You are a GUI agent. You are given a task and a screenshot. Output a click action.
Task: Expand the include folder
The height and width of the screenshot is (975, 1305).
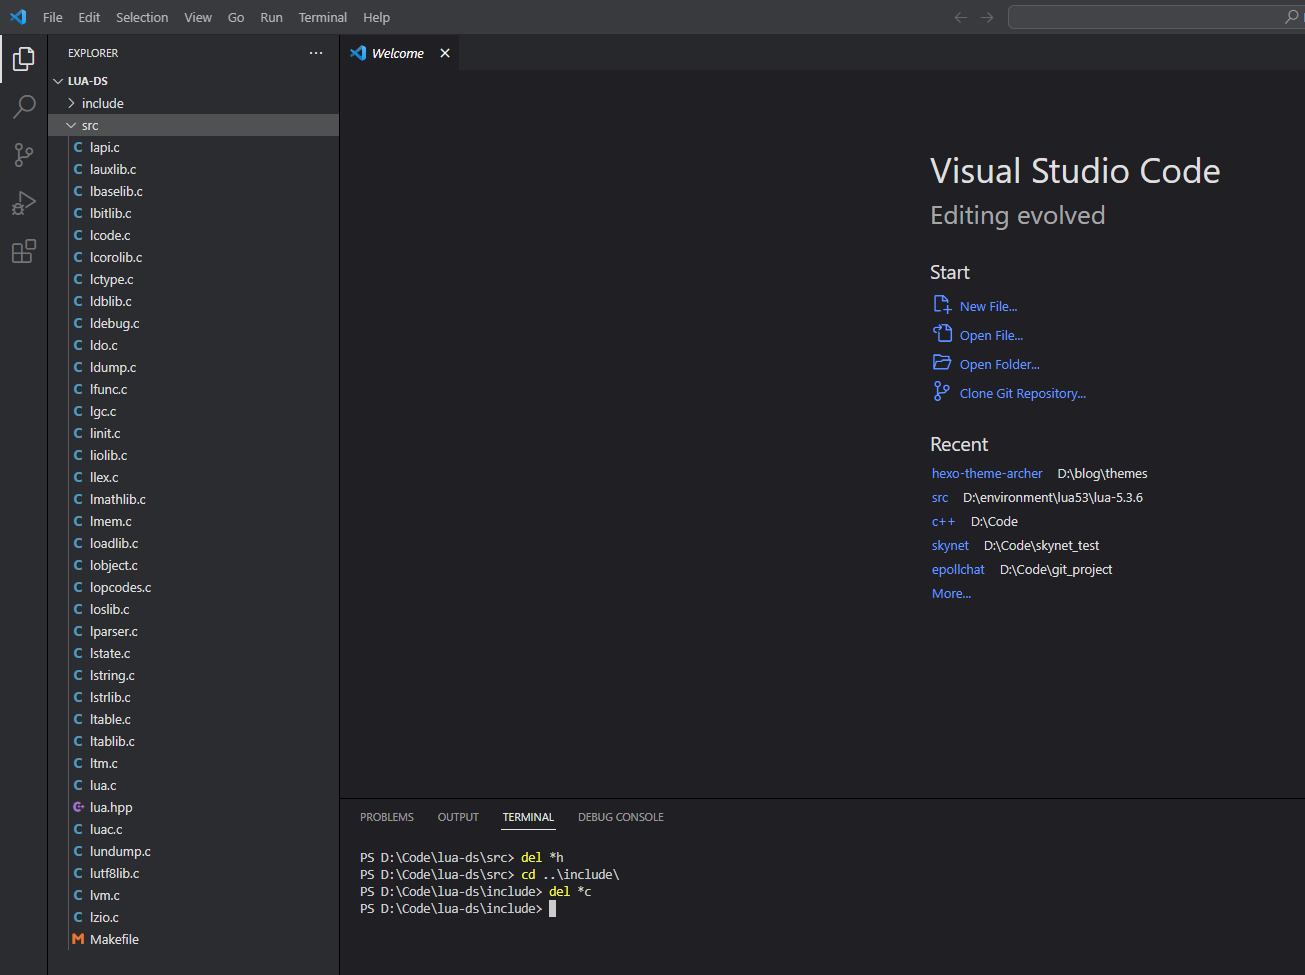[x=70, y=102]
